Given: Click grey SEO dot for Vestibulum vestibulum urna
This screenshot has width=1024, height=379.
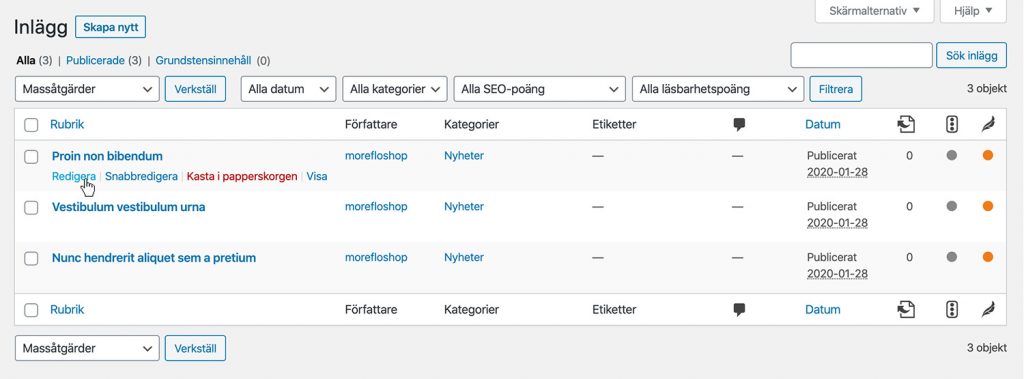Looking at the screenshot, I should point(952,206).
